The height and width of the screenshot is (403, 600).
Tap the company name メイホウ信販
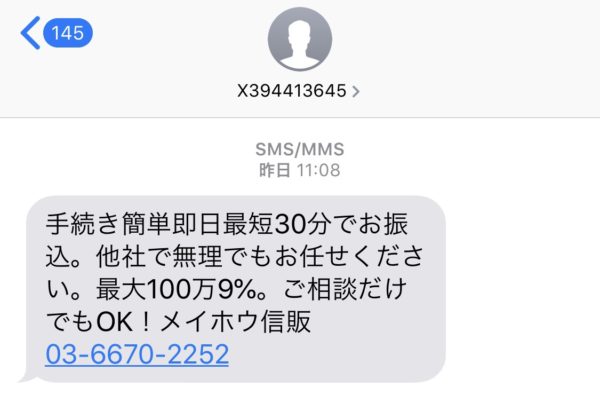[235, 321]
